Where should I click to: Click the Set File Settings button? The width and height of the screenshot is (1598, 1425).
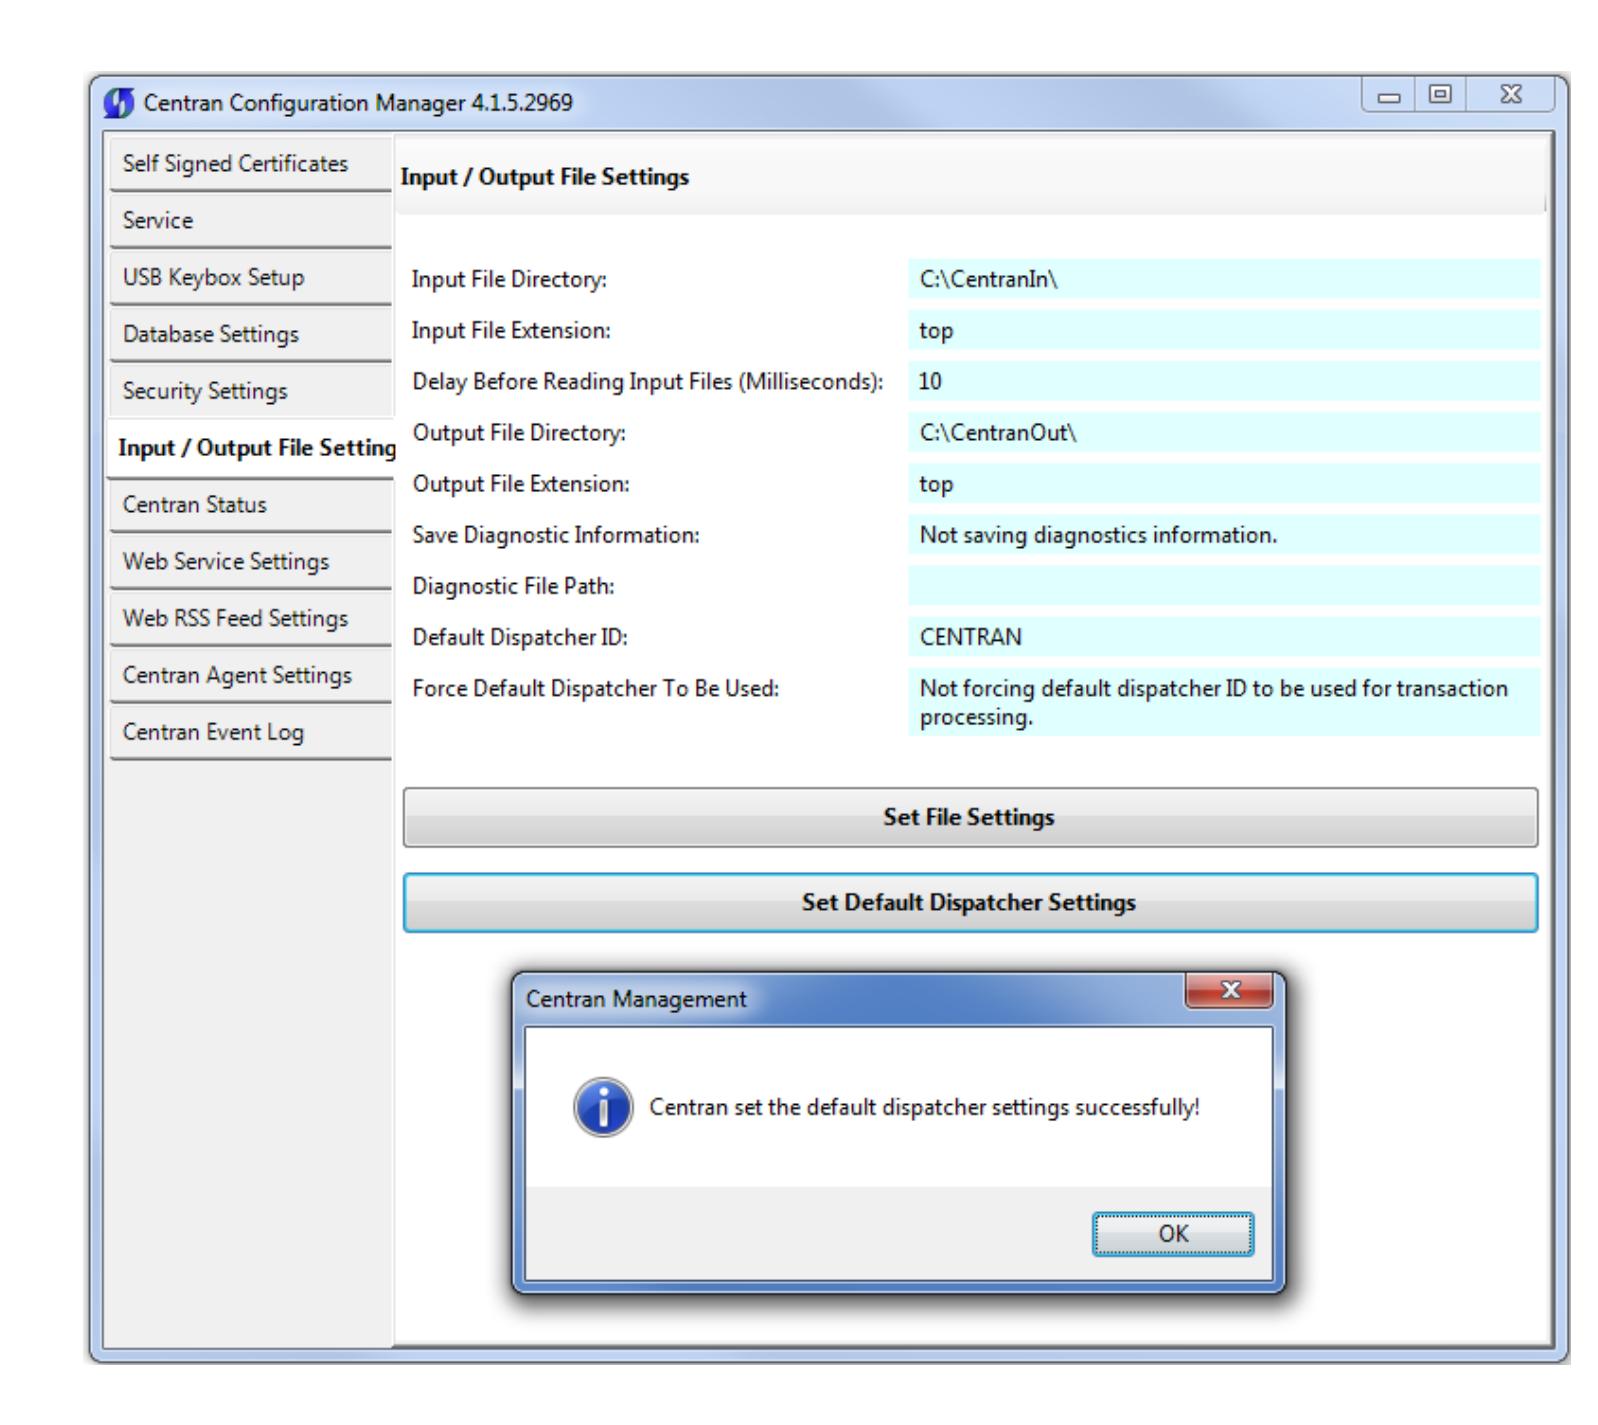tap(970, 818)
